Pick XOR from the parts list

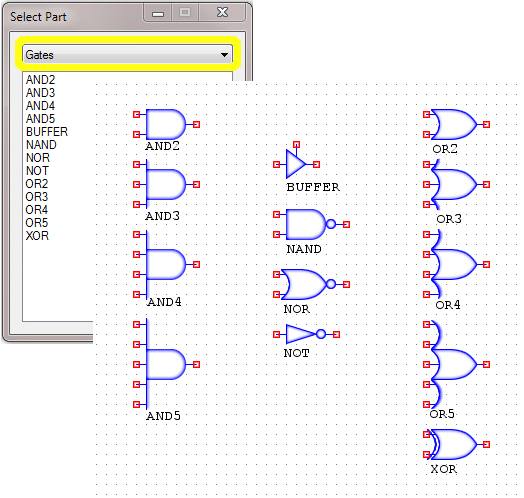point(37,236)
